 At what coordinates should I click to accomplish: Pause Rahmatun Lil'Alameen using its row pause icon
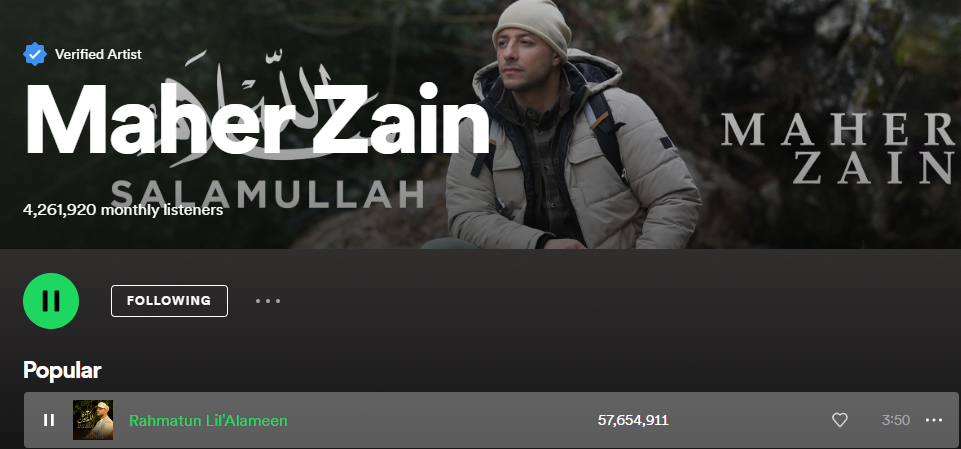click(x=49, y=420)
